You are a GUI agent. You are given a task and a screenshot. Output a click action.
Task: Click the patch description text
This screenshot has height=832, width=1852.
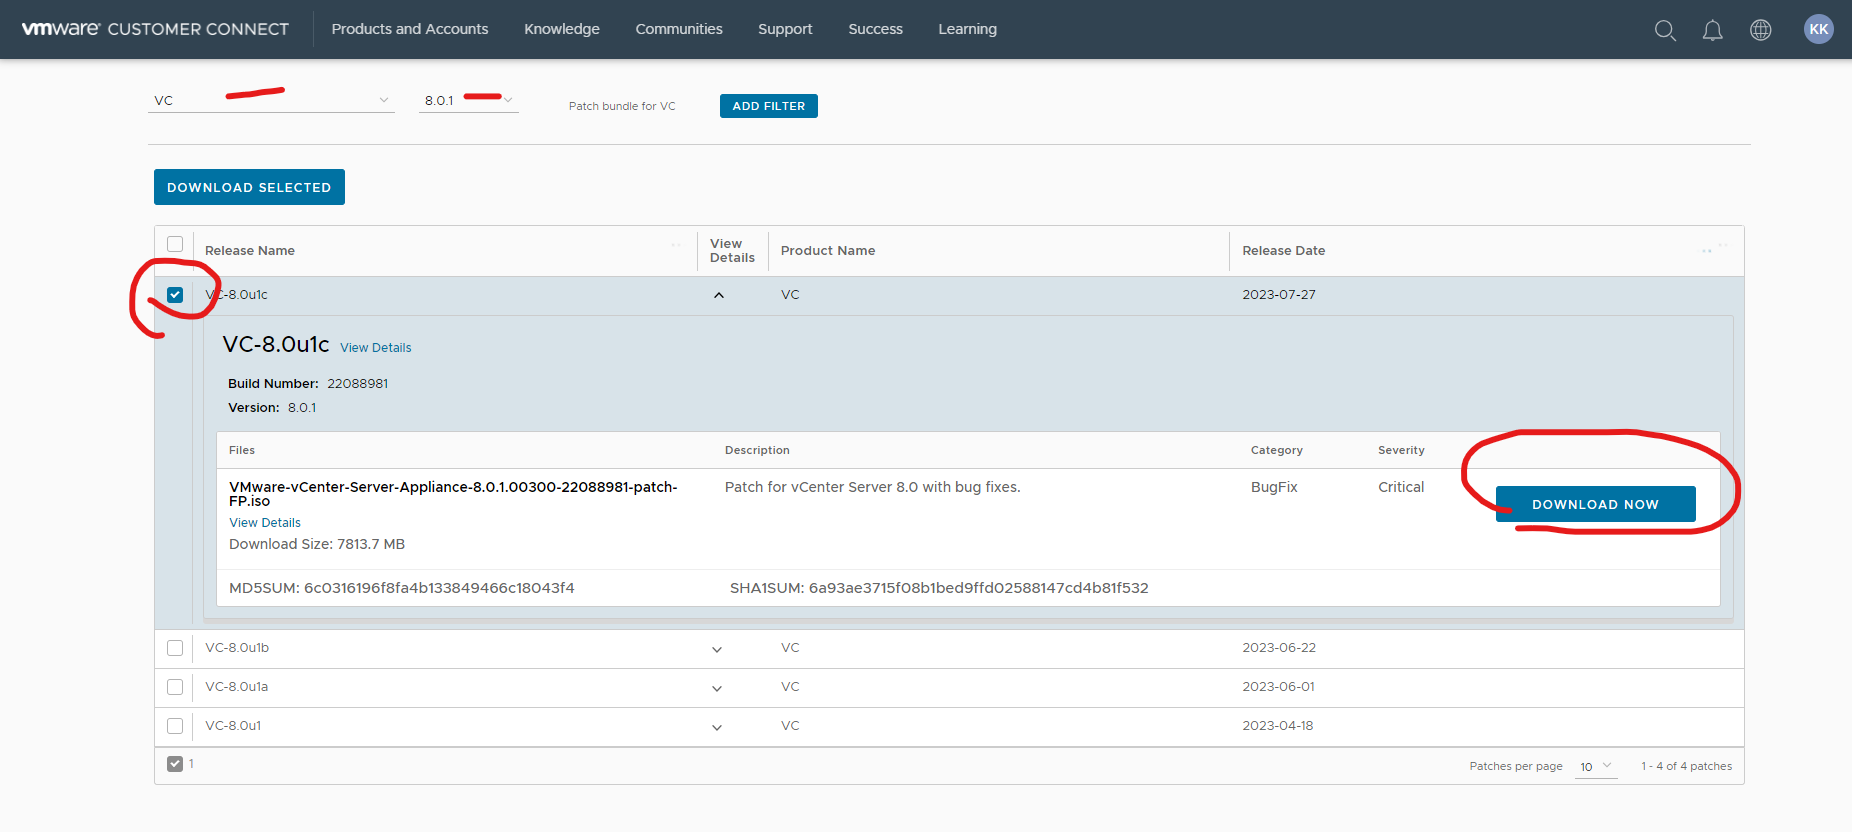click(873, 487)
